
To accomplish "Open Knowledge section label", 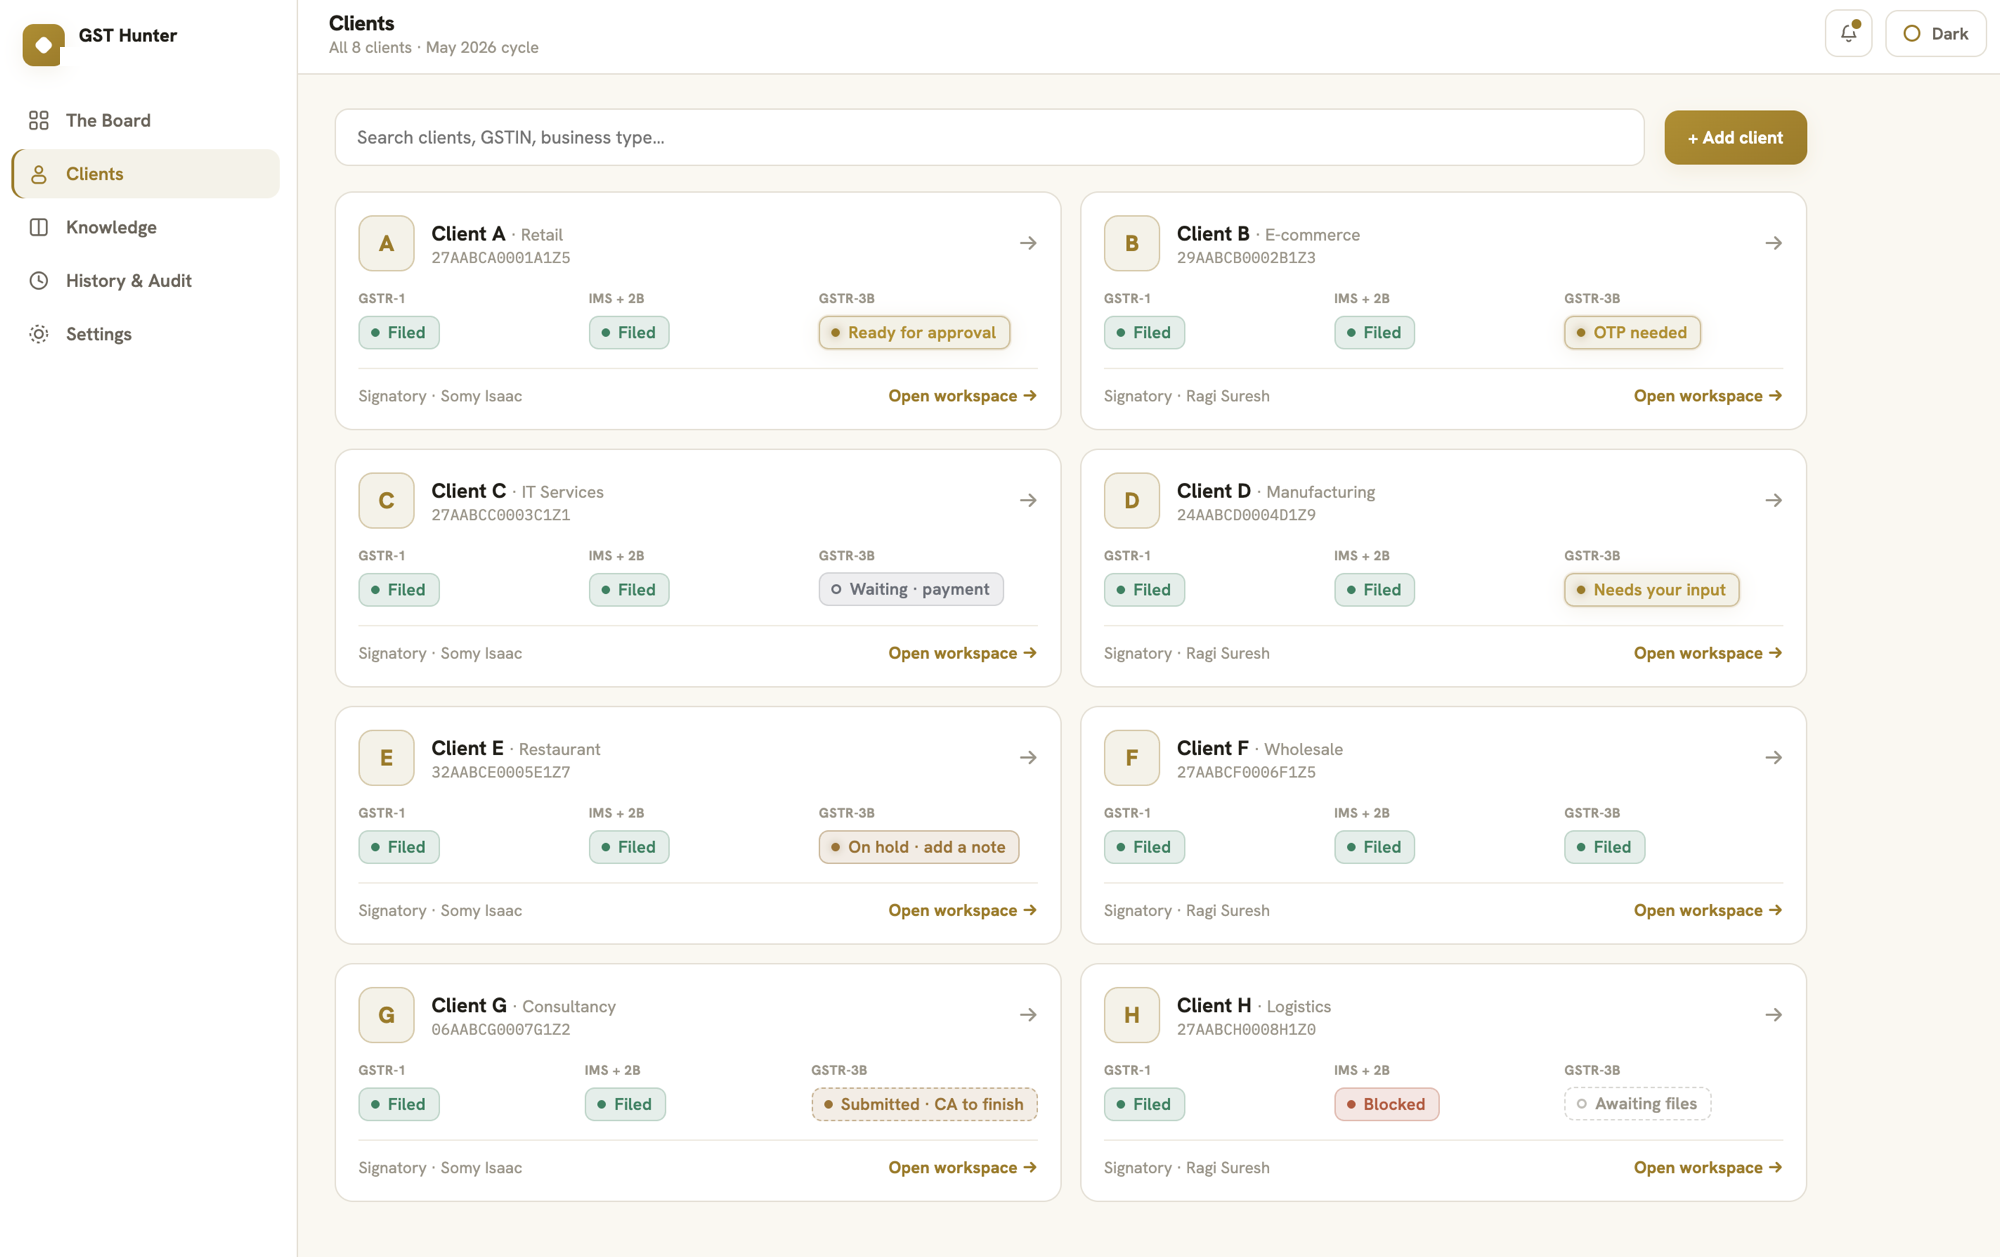I will click(x=111, y=227).
